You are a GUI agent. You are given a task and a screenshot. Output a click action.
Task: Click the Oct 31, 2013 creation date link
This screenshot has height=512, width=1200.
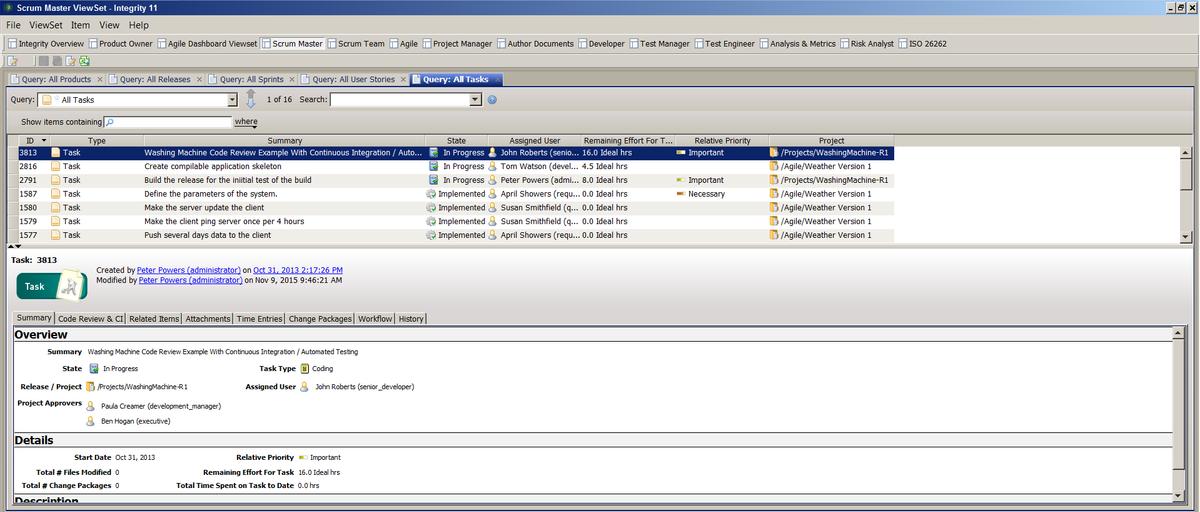[x=298, y=270]
